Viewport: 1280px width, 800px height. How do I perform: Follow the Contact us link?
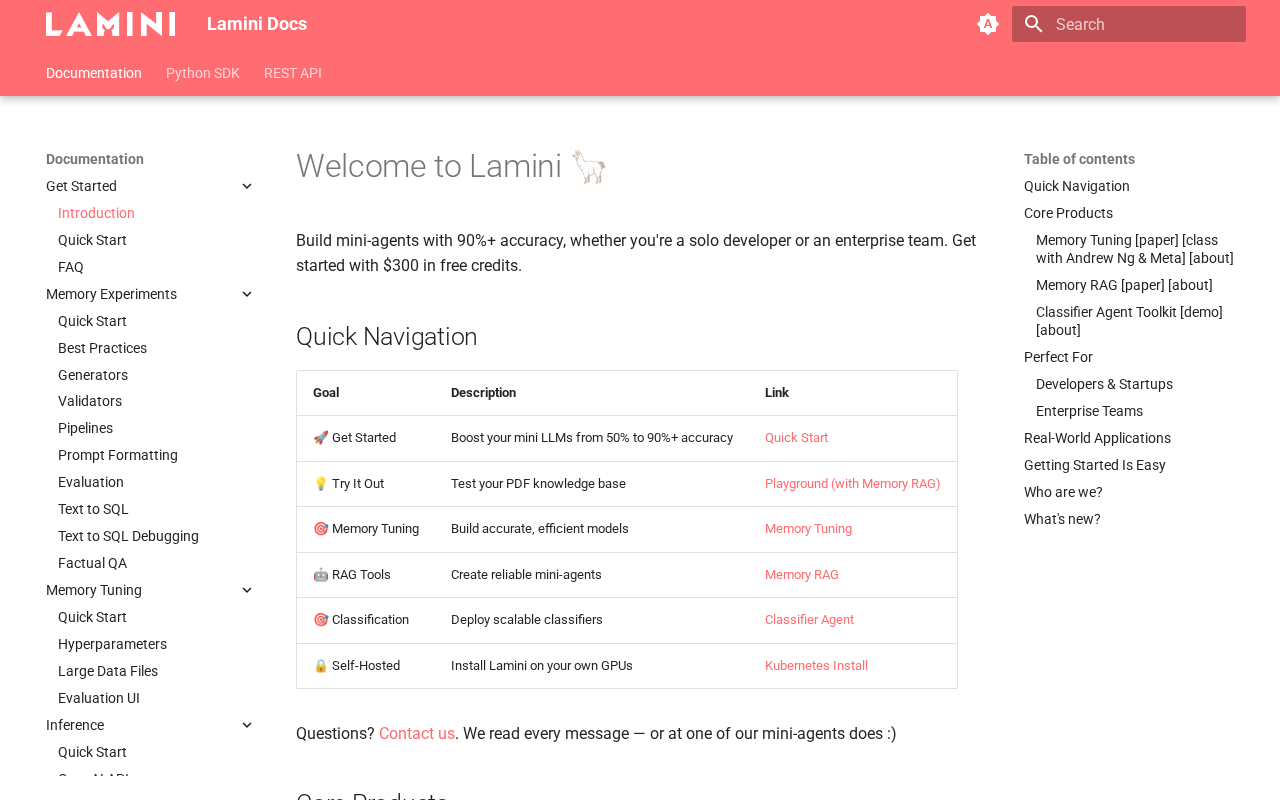click(x=417, y=734)
